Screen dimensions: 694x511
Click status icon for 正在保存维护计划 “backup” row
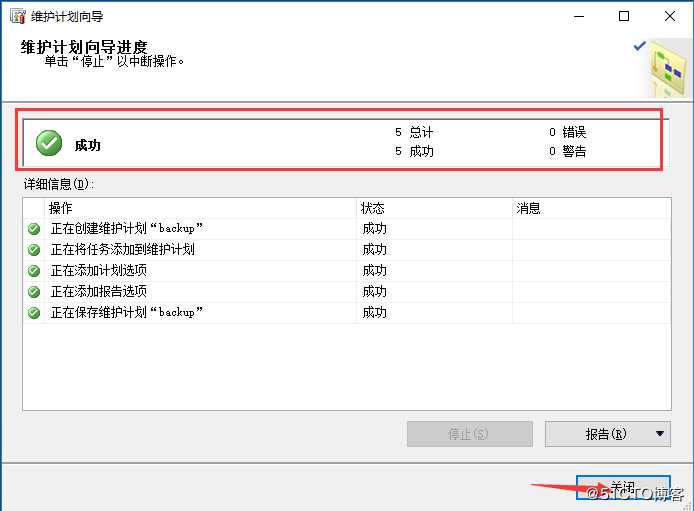coord(34,313)
